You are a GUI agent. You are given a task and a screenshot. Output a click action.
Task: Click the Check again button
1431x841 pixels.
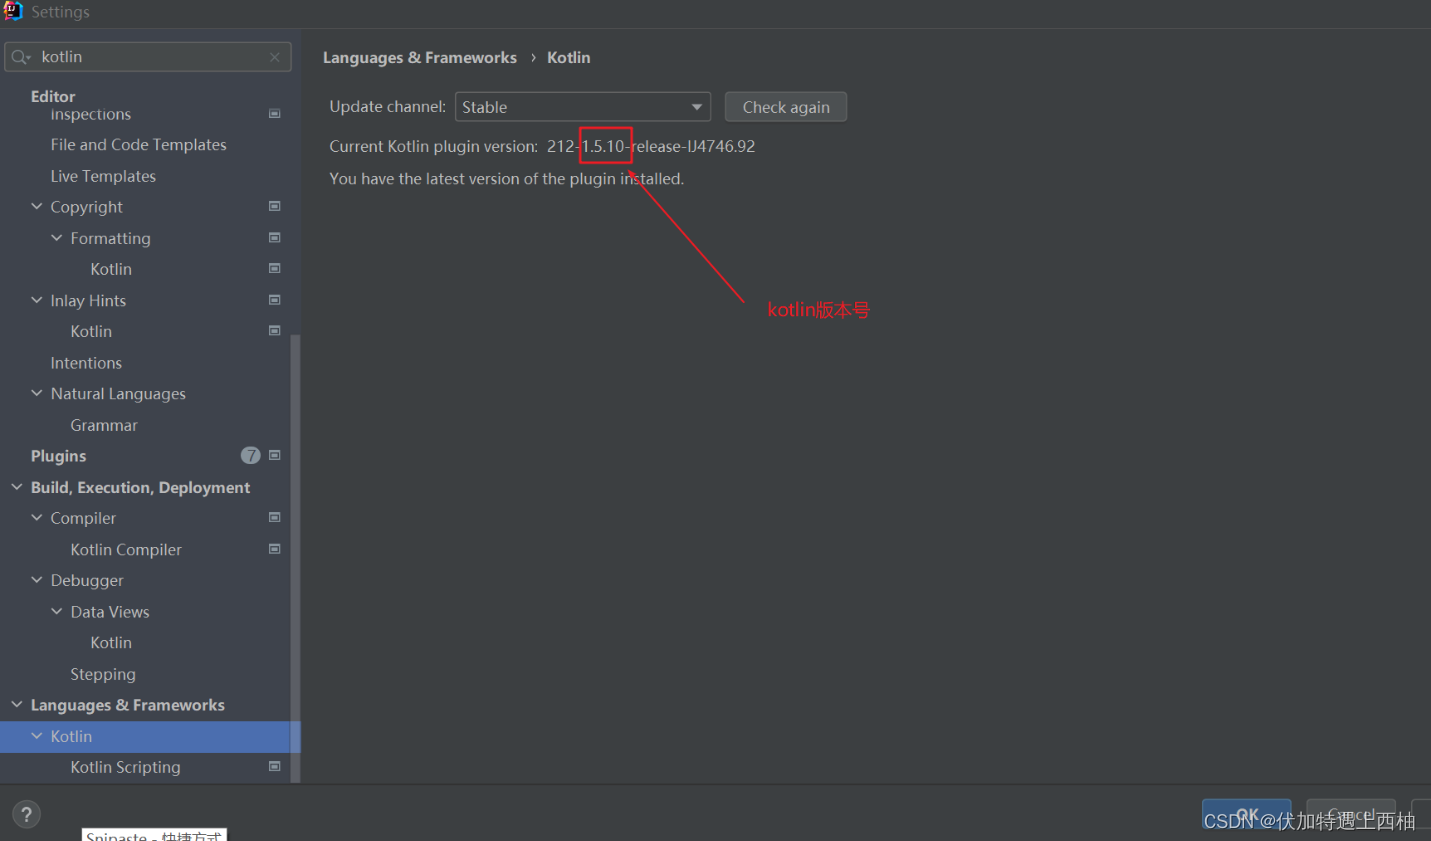click(x=786, y=107)
